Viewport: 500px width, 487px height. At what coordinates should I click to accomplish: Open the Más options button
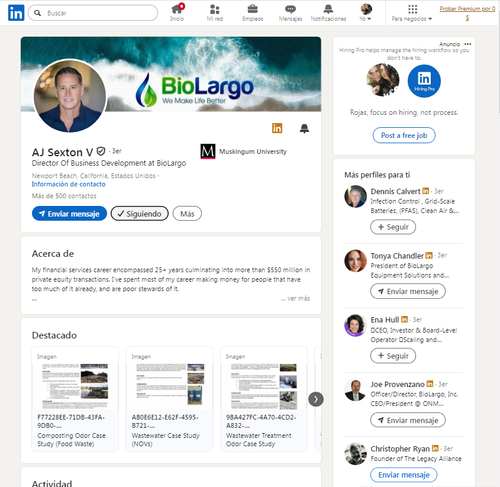click(x=187, y=214)
